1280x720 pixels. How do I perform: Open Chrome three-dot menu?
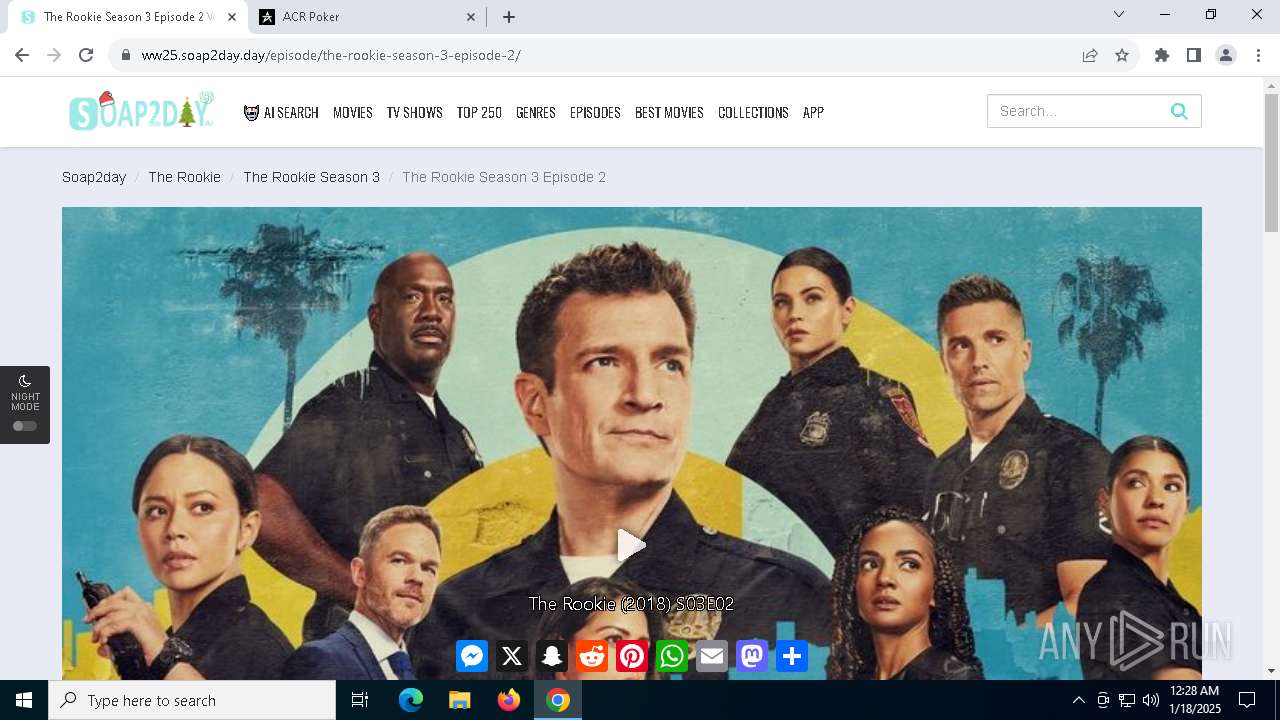pos(1258,55)
